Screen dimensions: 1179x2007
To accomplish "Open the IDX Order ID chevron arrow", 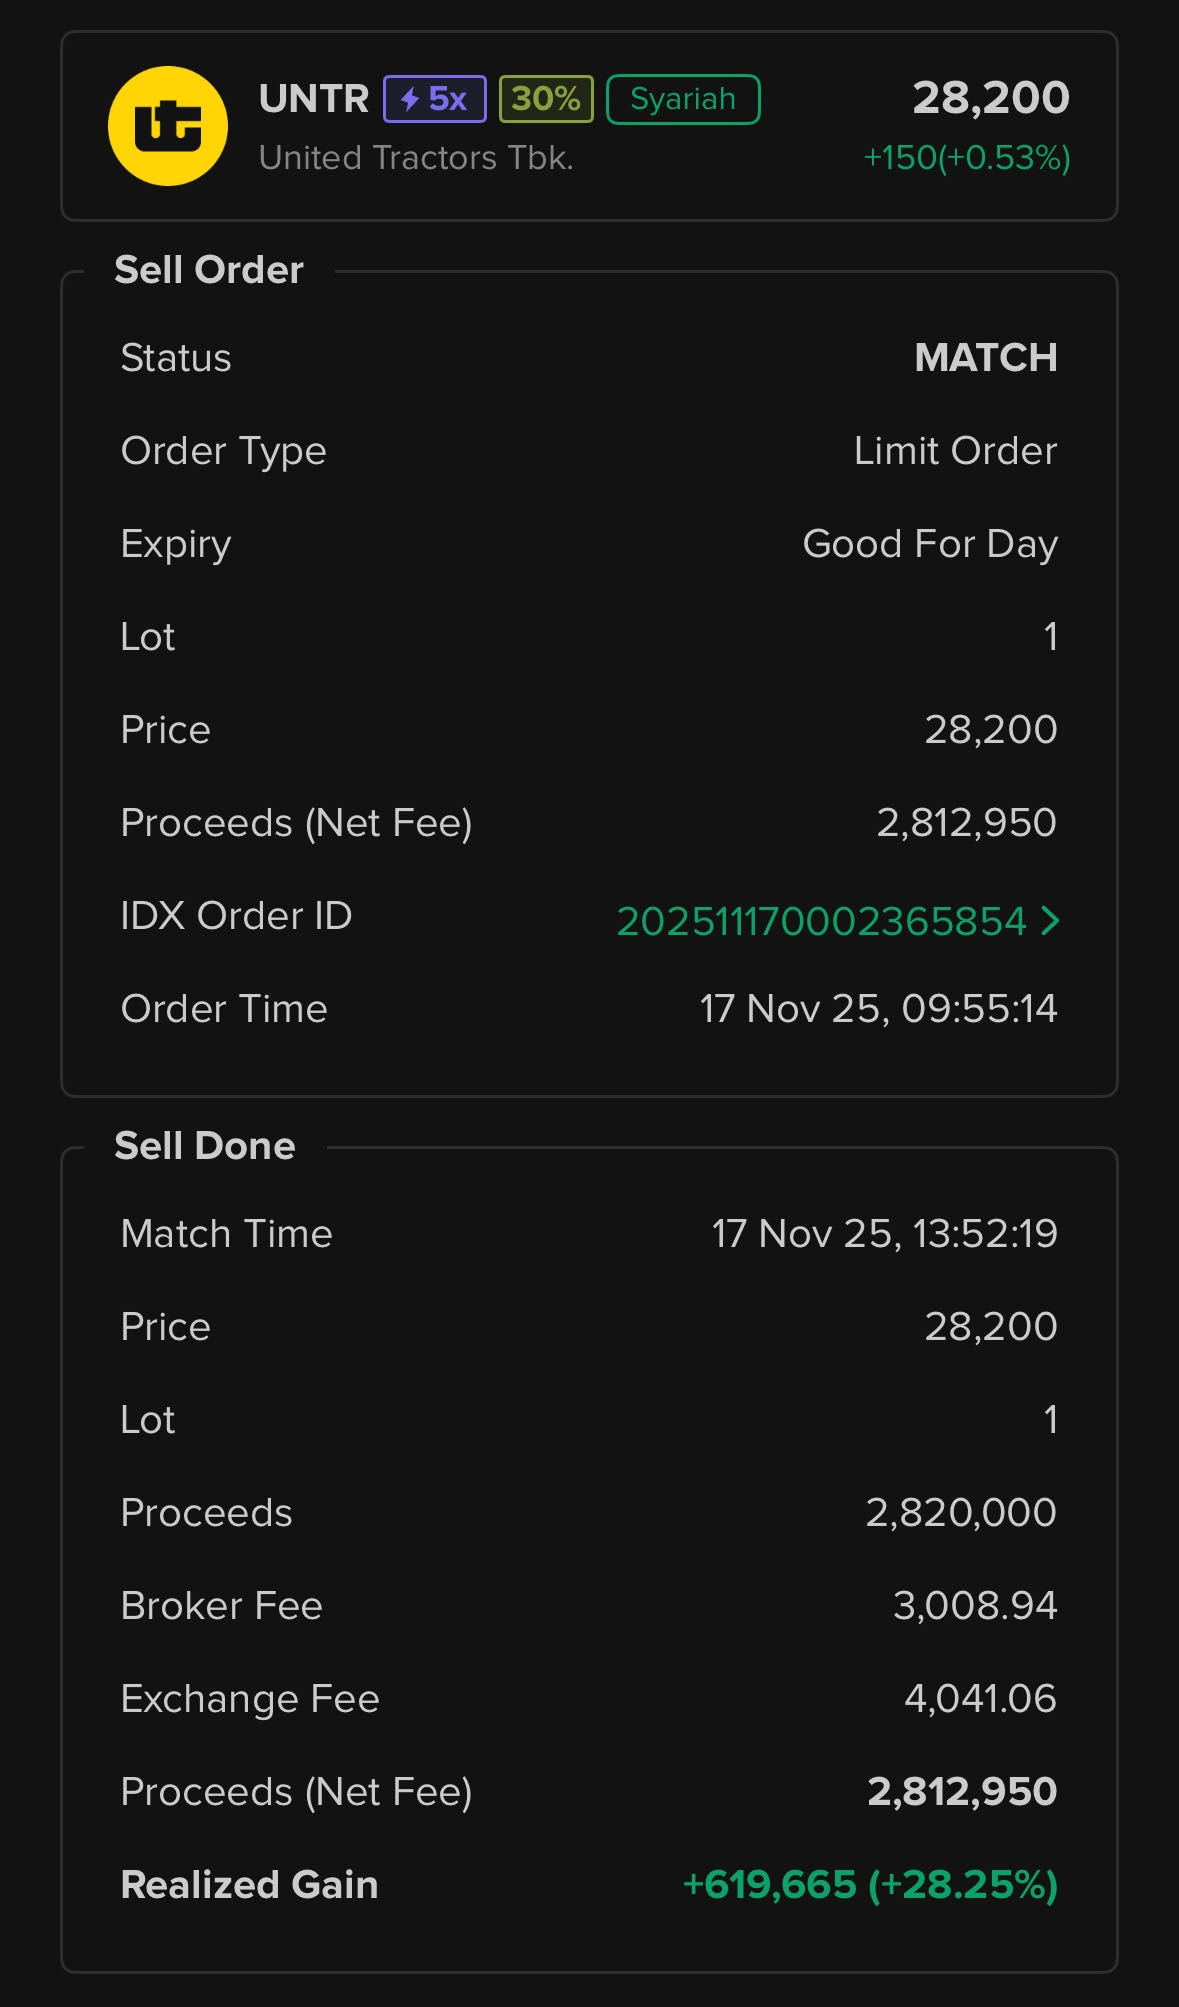I will click(x=1050, y=920).
